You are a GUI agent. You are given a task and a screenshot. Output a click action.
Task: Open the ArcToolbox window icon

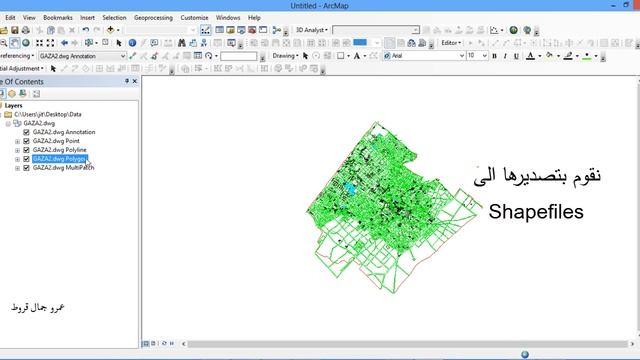(x=252, y=30)
